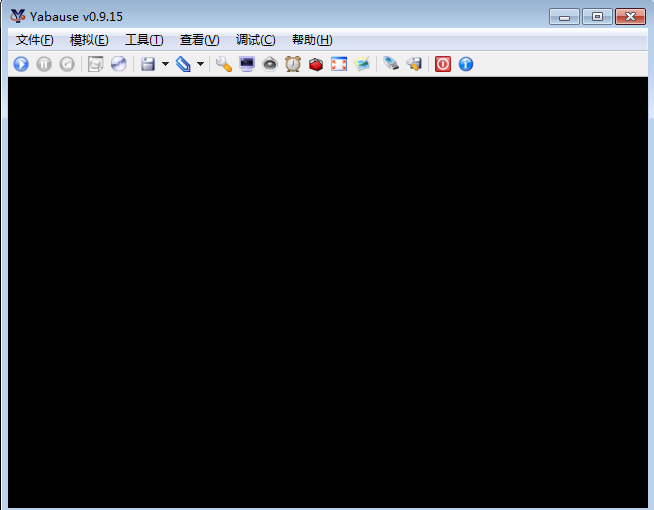Click the red power Quit icon

(x=443, y=64)
